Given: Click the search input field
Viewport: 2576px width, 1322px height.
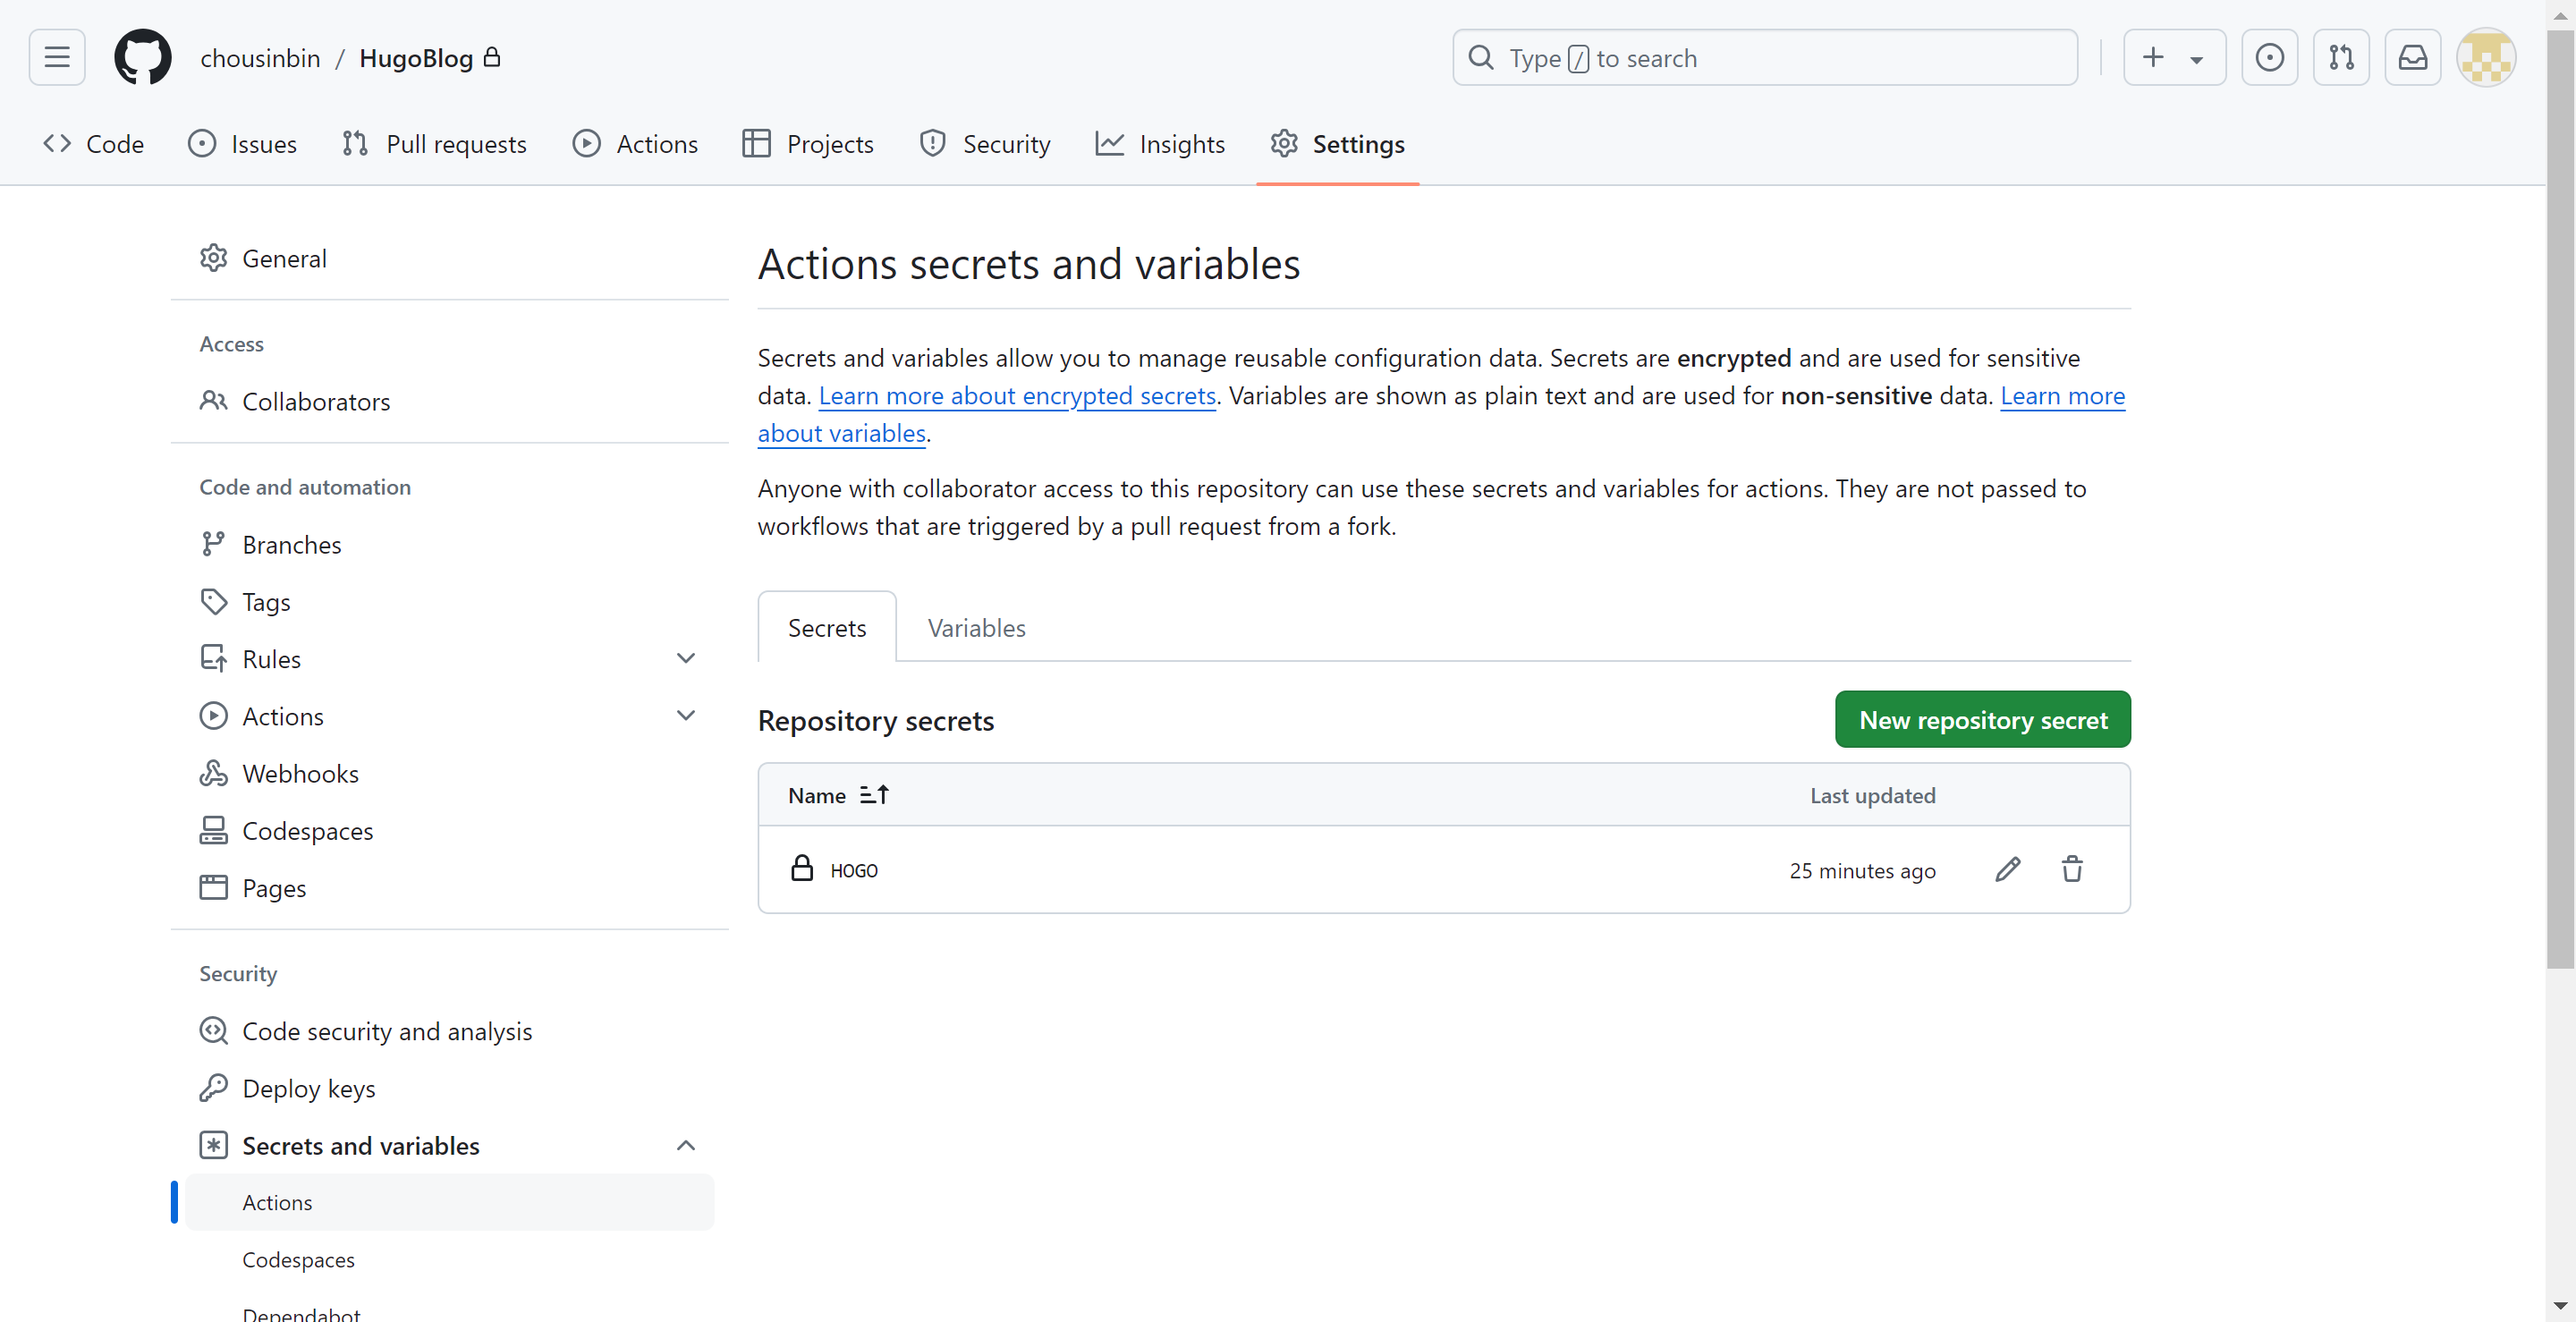Looking at the screenshot, I should pyautogui.click(x=1765, y=57).
